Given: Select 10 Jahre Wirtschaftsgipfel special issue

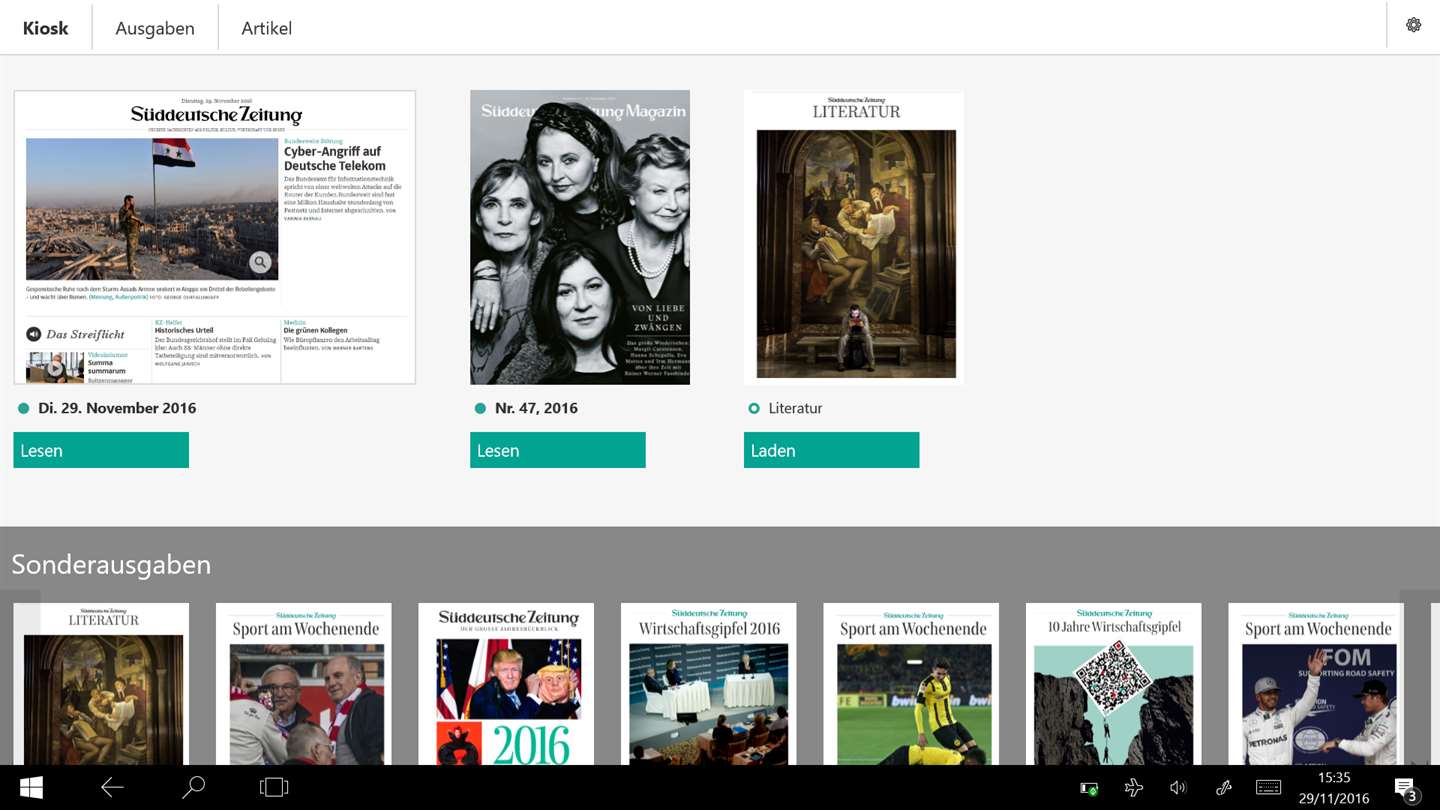Looking at the screenshot, I should pos(1114,684).
